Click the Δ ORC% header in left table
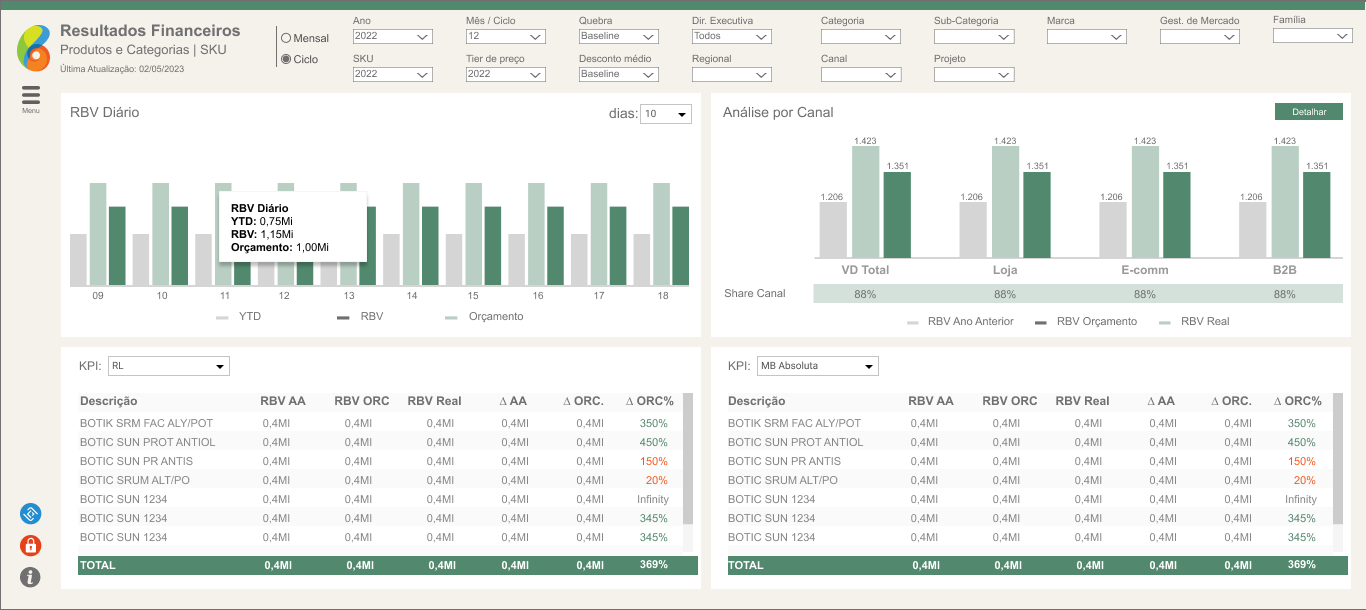The width and height of the screenshot is (1366, 610). pyautogui.click(x=649, y=401)
